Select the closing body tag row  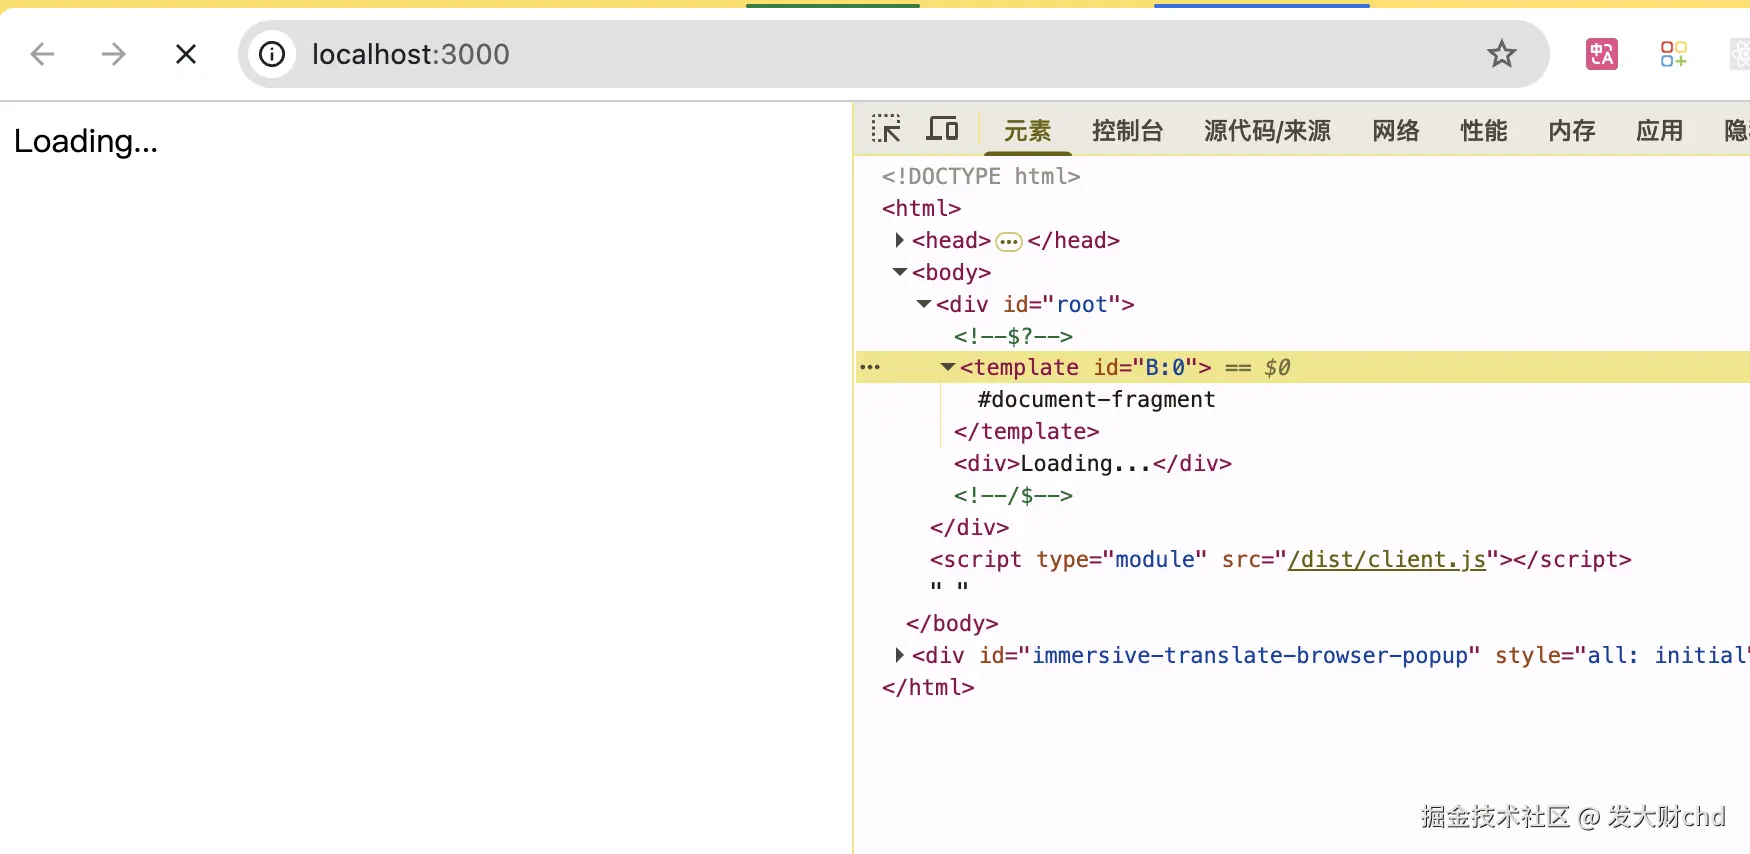tap(952, 623)
